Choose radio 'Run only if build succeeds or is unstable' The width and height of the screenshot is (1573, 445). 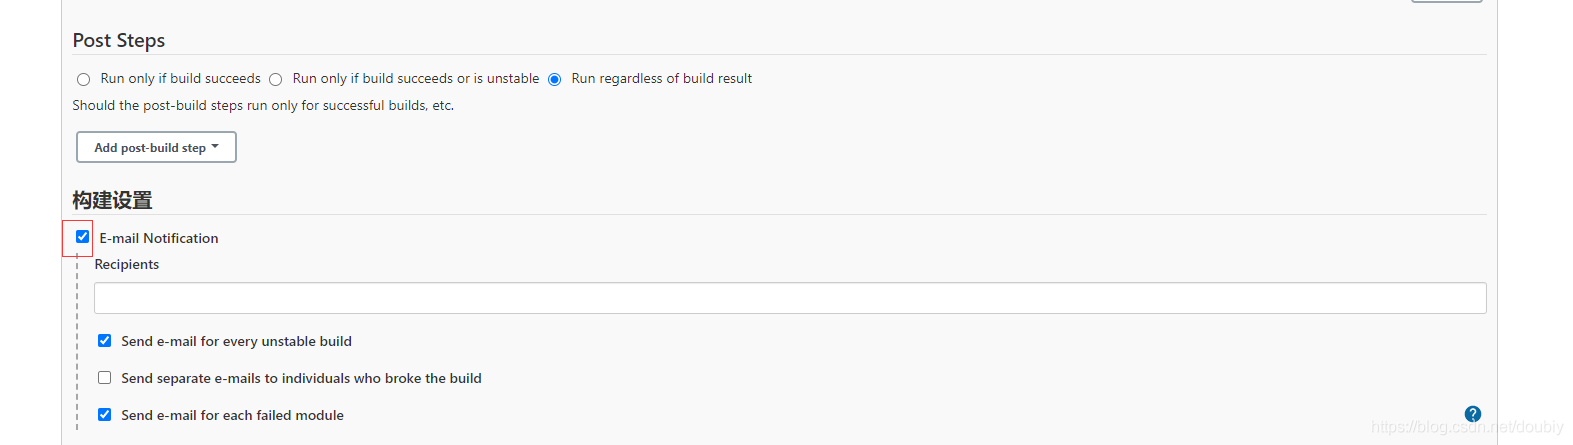[x=276, y=79]
